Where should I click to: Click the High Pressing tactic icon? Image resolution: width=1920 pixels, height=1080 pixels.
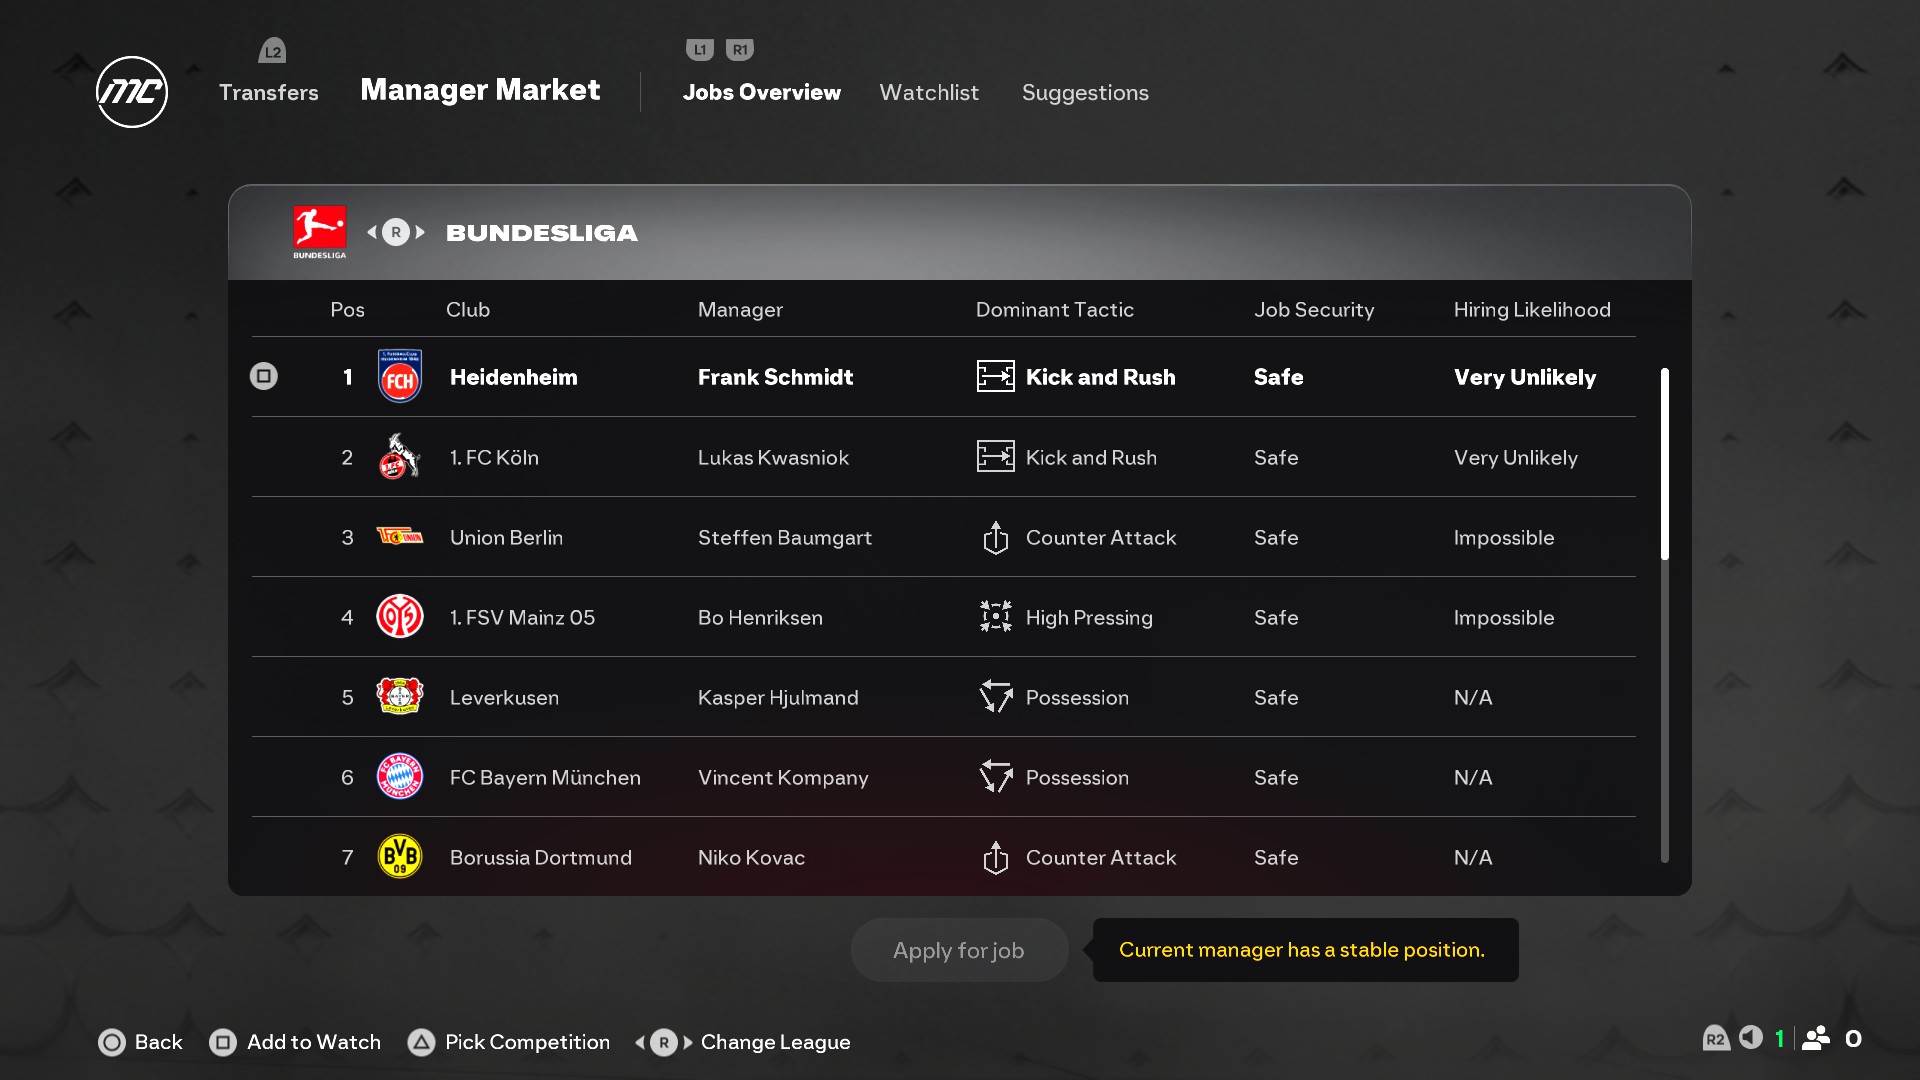pos(995,617)
